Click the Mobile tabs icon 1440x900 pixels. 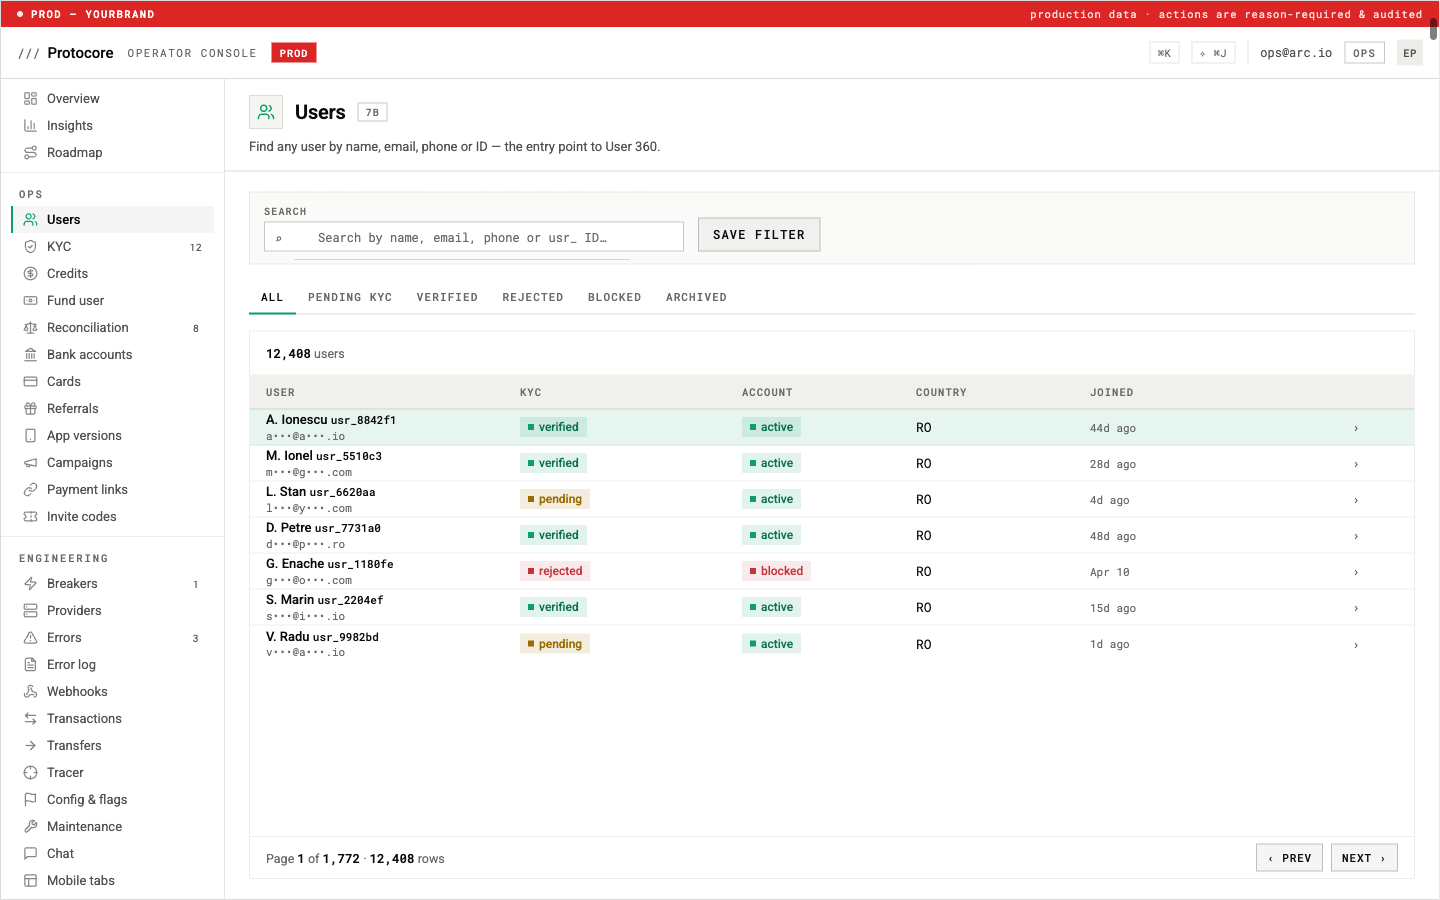coord(30,881)
